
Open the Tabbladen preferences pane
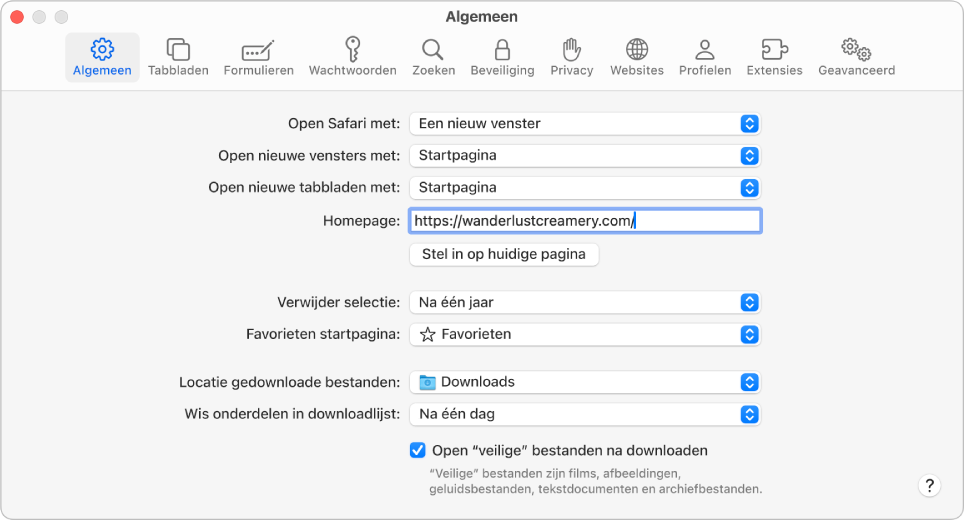tap(178, 57)
